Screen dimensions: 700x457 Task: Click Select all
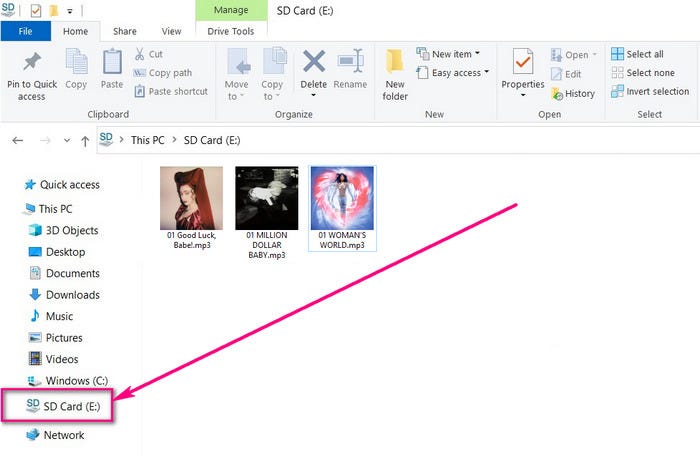[637, 54]
